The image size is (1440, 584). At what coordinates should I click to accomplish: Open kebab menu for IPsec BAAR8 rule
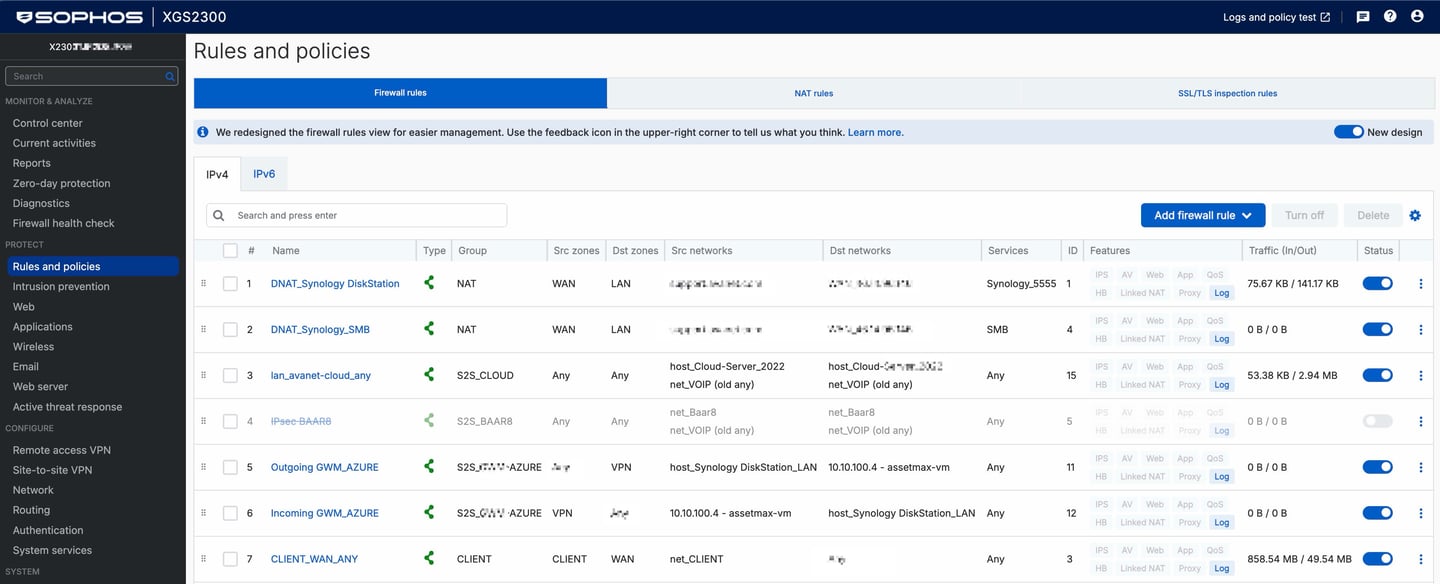(1421, 422)
